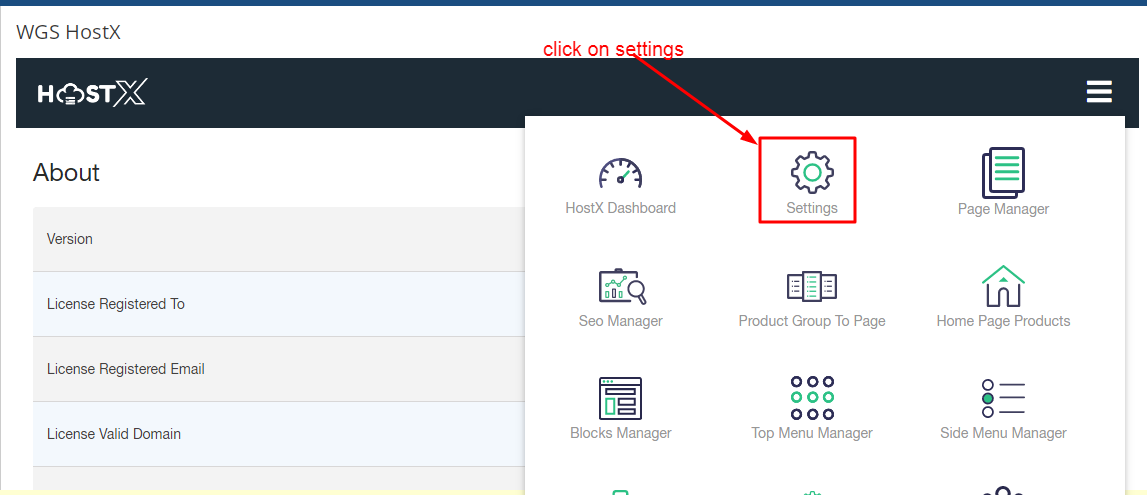Select the Seo Manager icon
Image resolution: width=1147 pixels, height=495 pixels.
(620, 287)
